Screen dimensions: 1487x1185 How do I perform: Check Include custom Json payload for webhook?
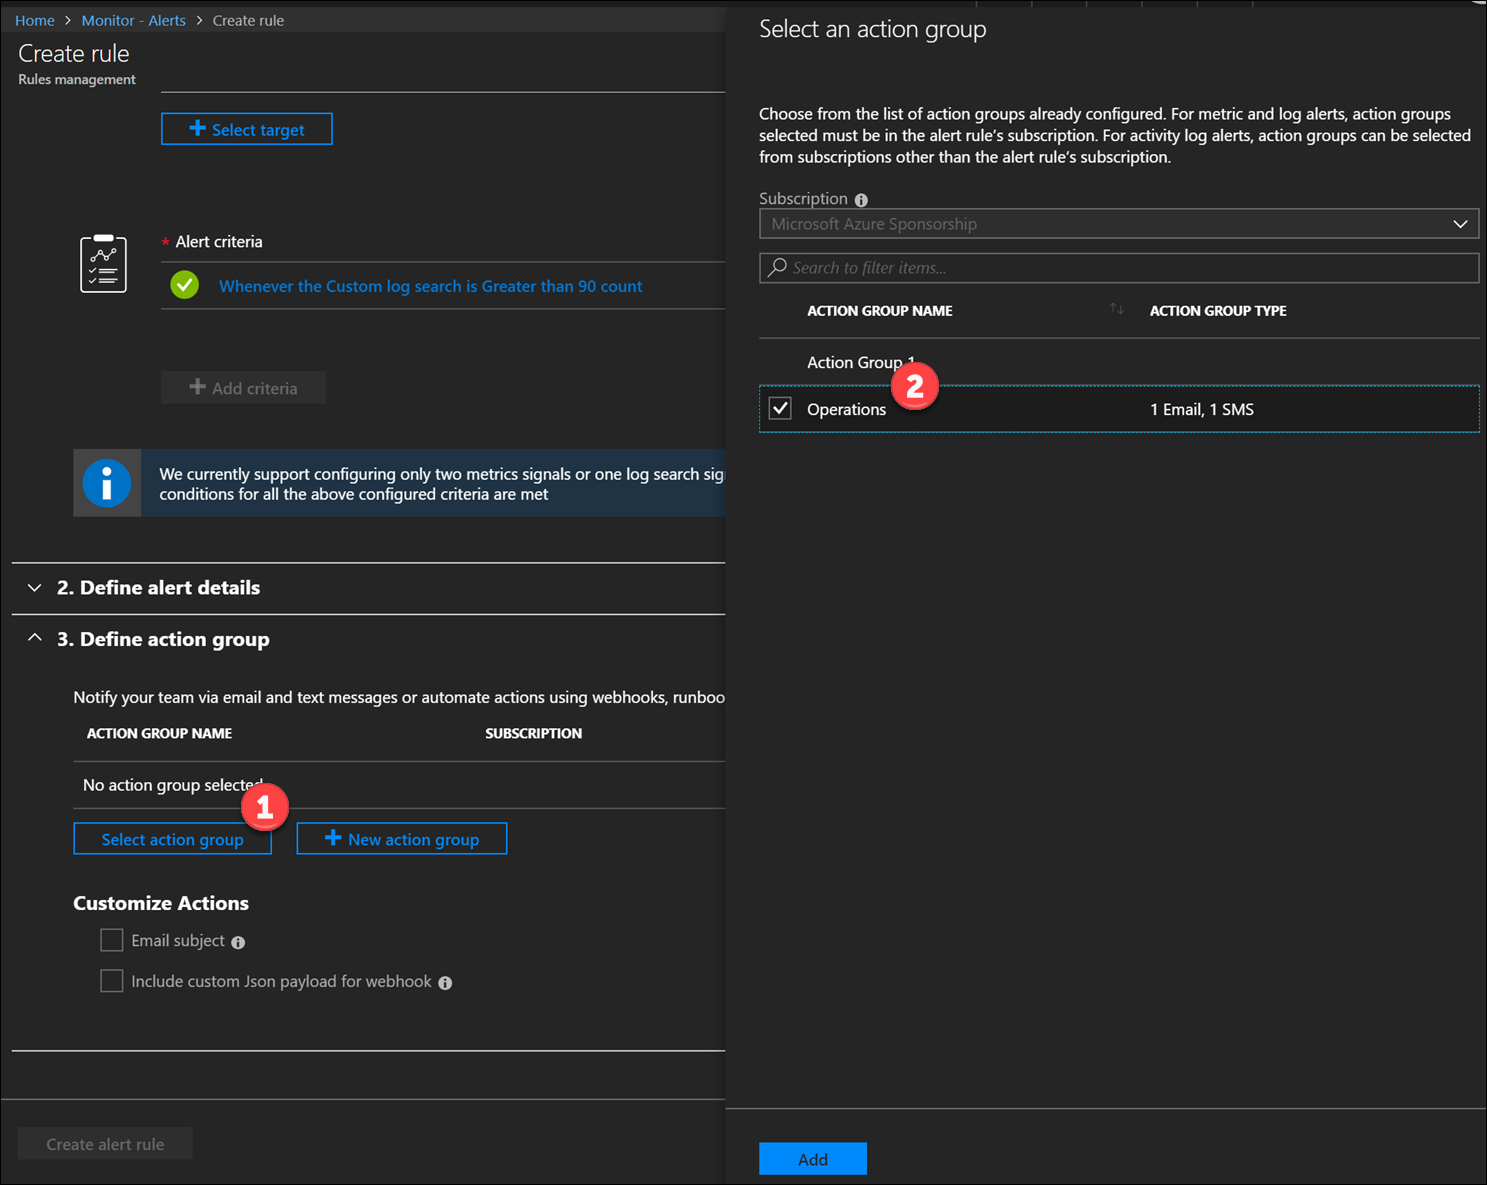tap(112, 981)
